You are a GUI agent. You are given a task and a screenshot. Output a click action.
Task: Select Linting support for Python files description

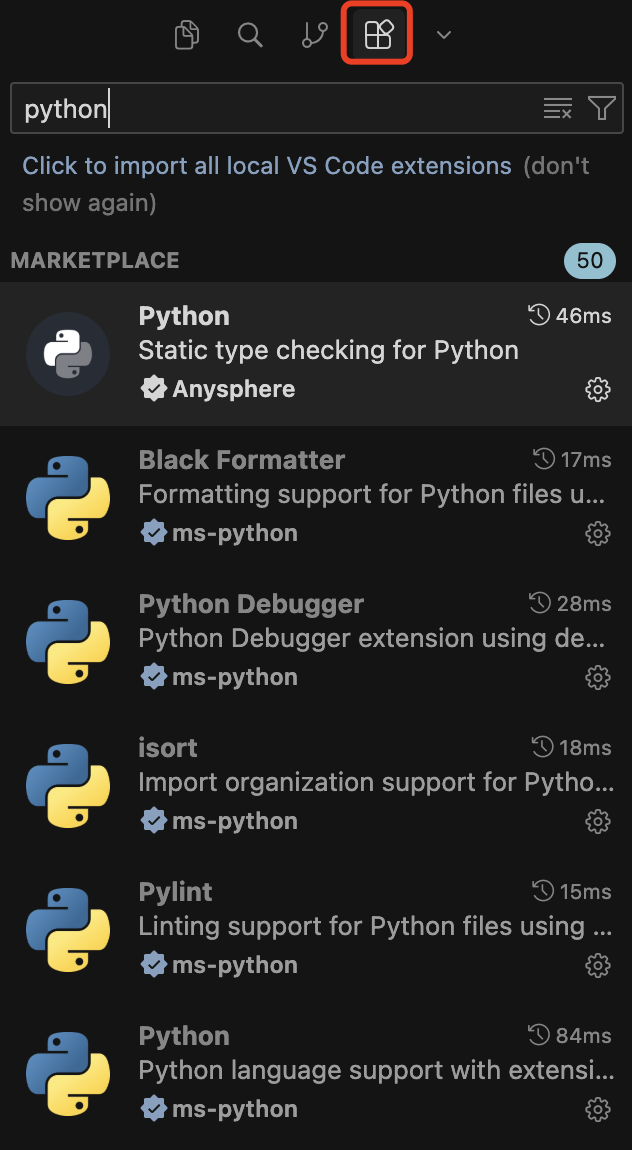pos(376,926)
